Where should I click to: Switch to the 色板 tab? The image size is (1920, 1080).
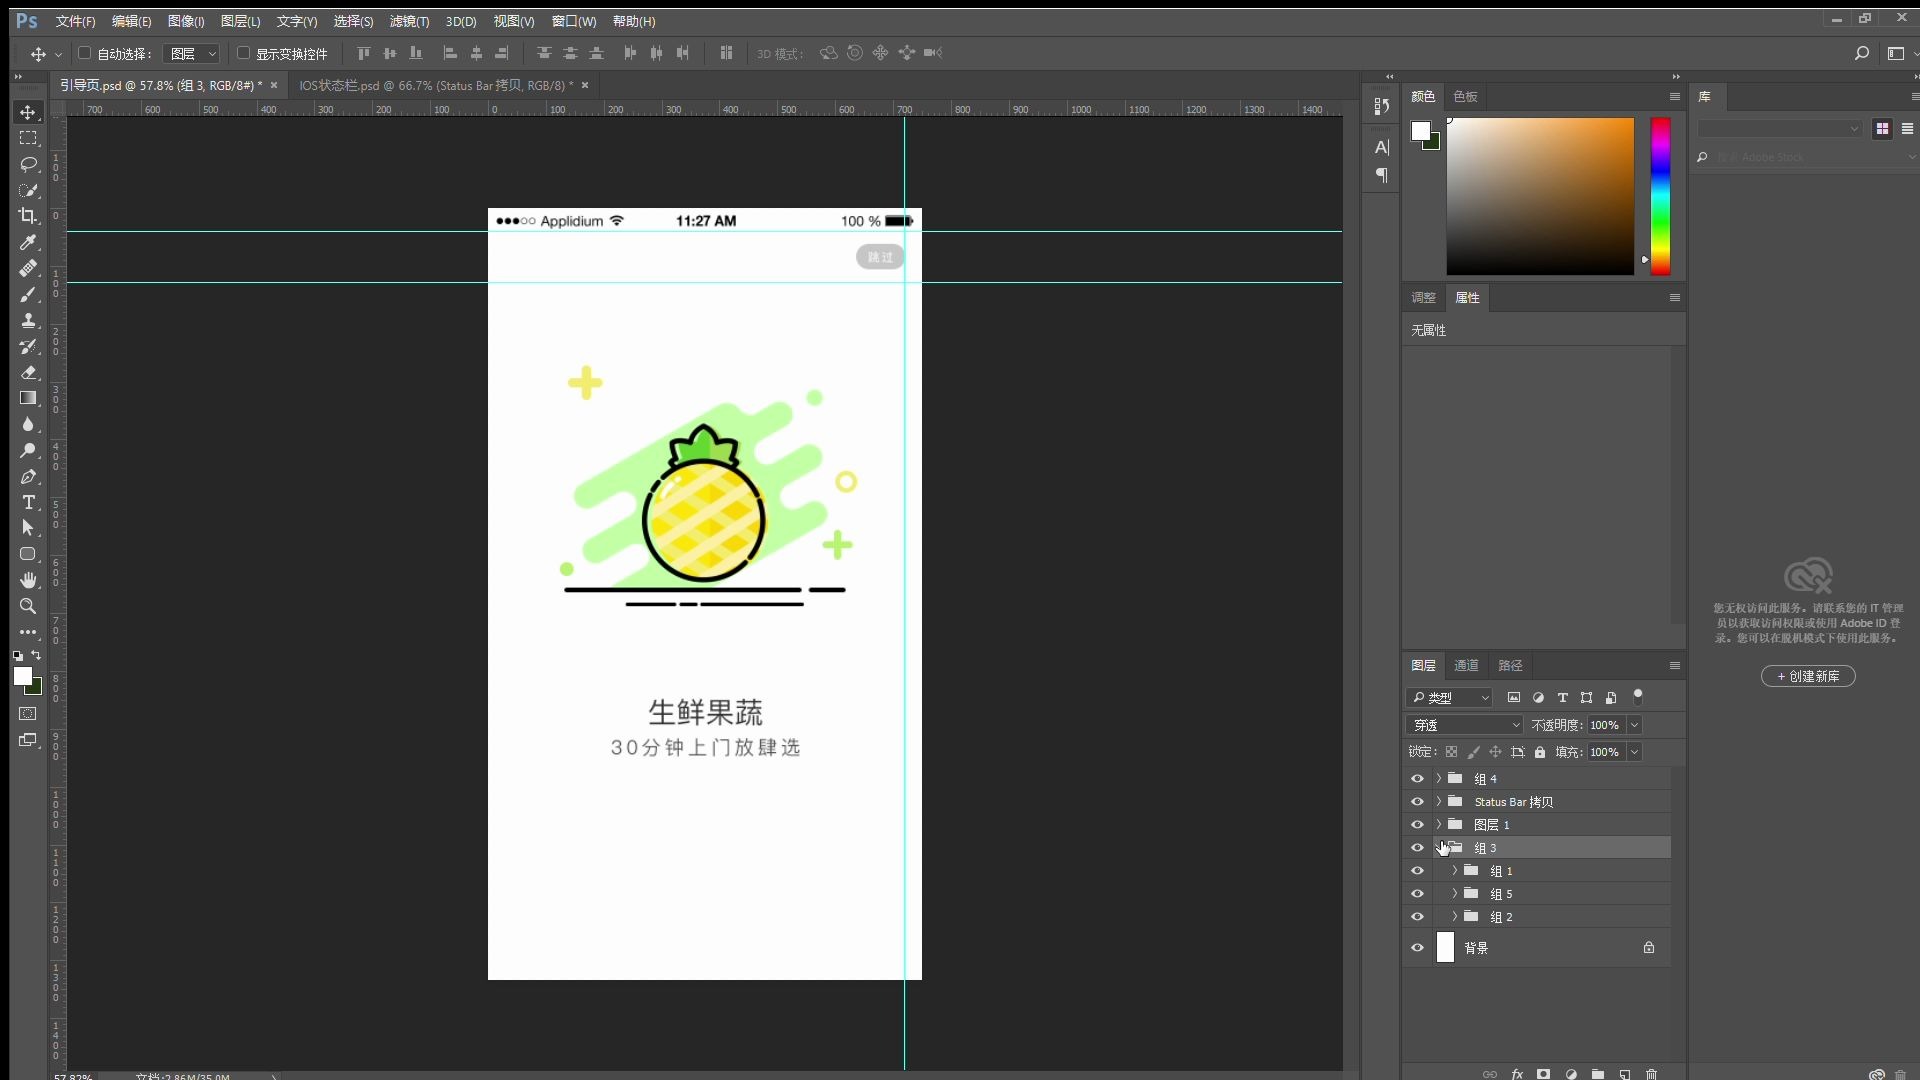[x=1465, y=96]
